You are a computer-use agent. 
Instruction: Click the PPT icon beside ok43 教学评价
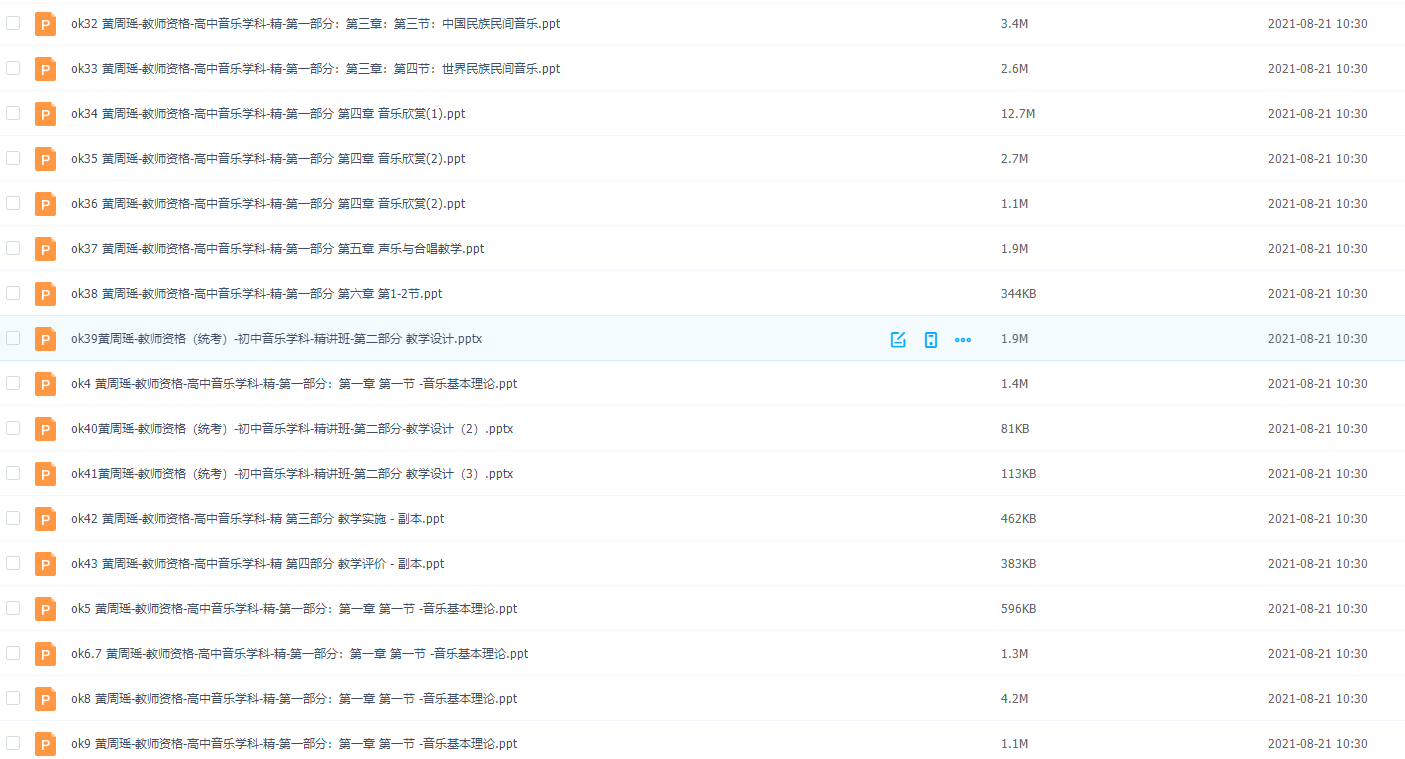tap(45, 563)
